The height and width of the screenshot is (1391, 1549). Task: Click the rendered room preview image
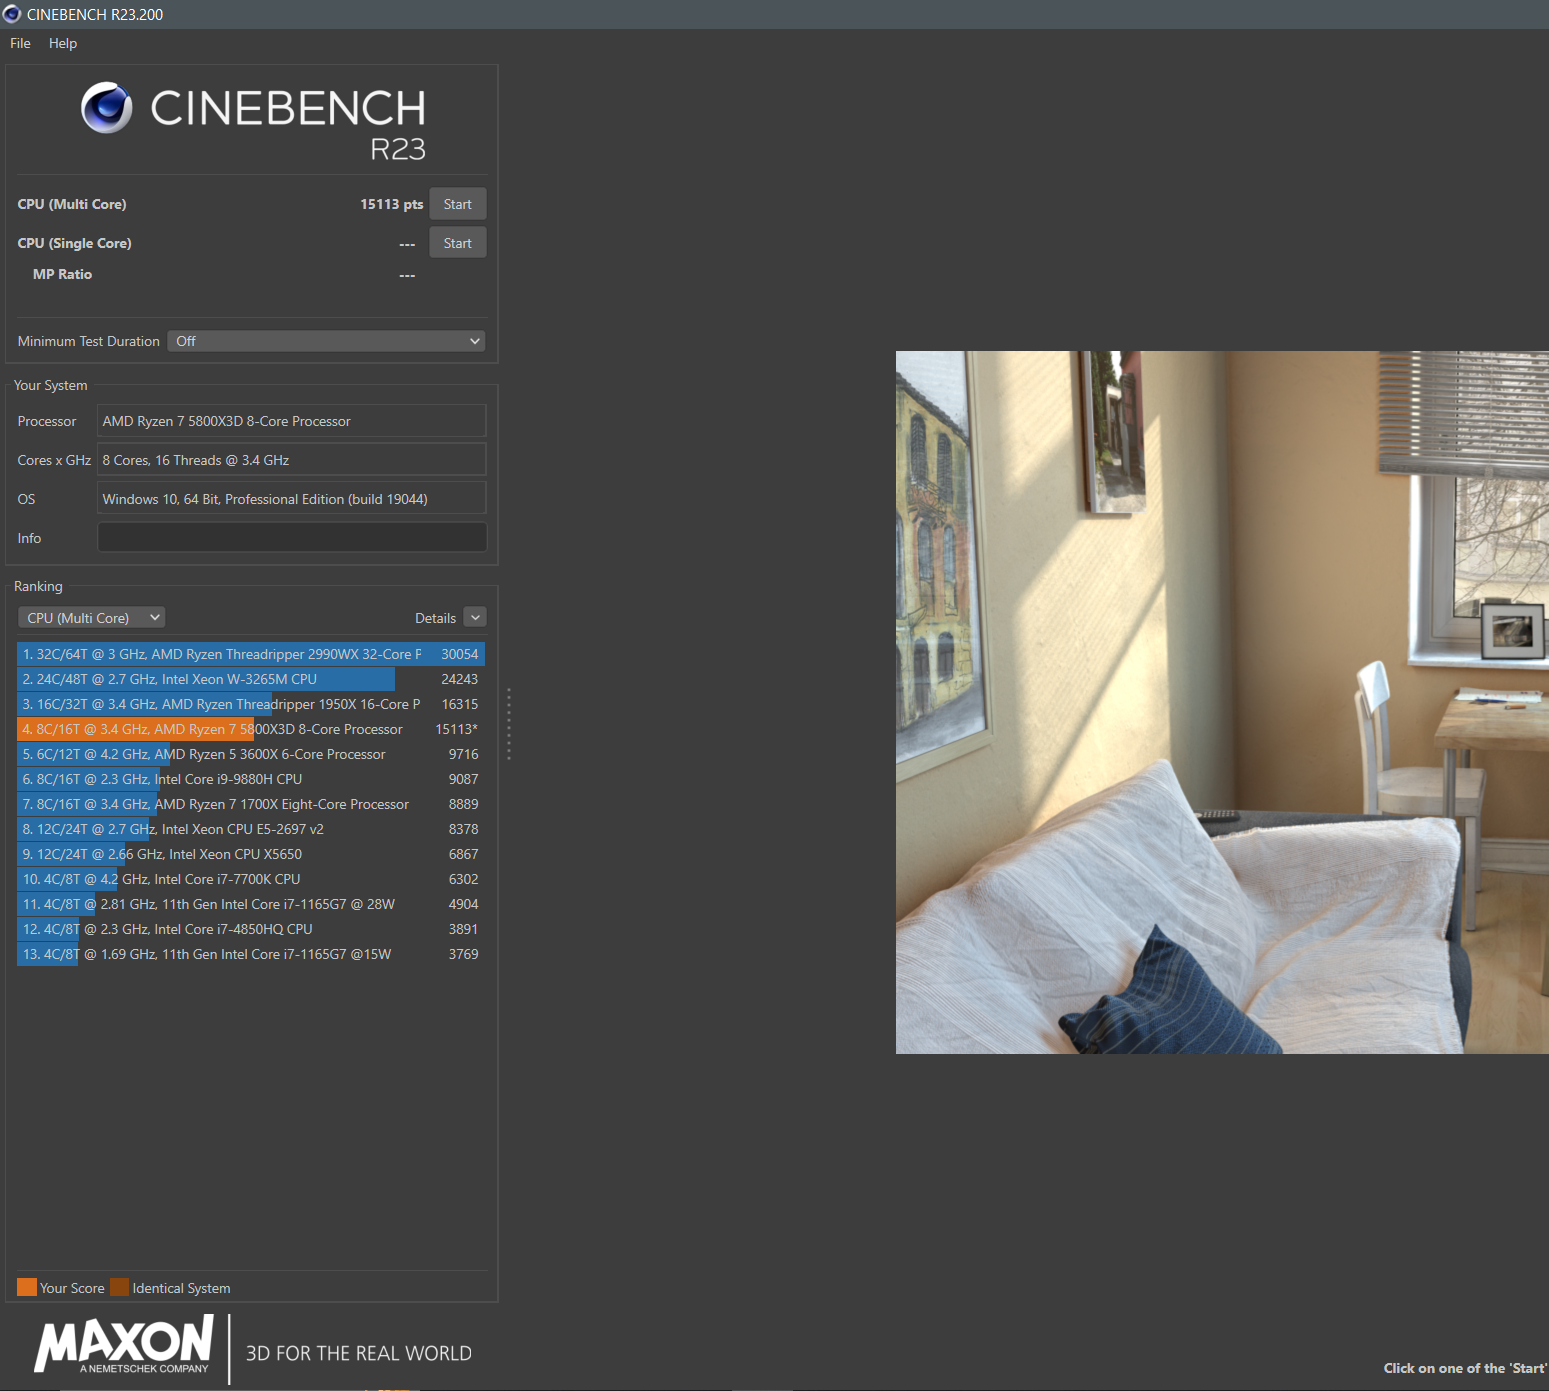point(1222,702)
